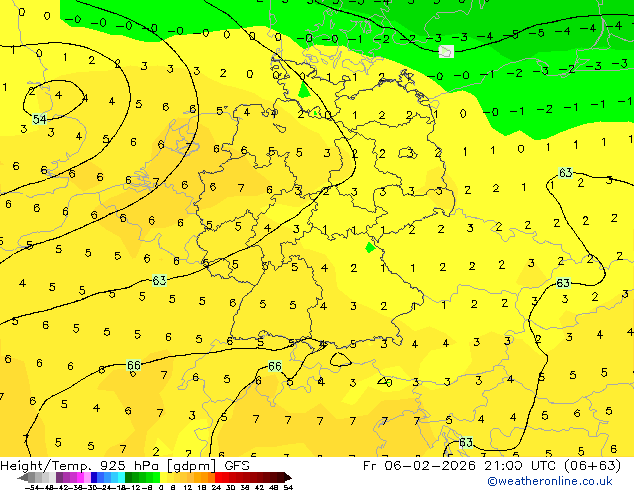Click the white square marker over Sweden
The width and height of the screenshot is (634, 490).
[446, 52]
